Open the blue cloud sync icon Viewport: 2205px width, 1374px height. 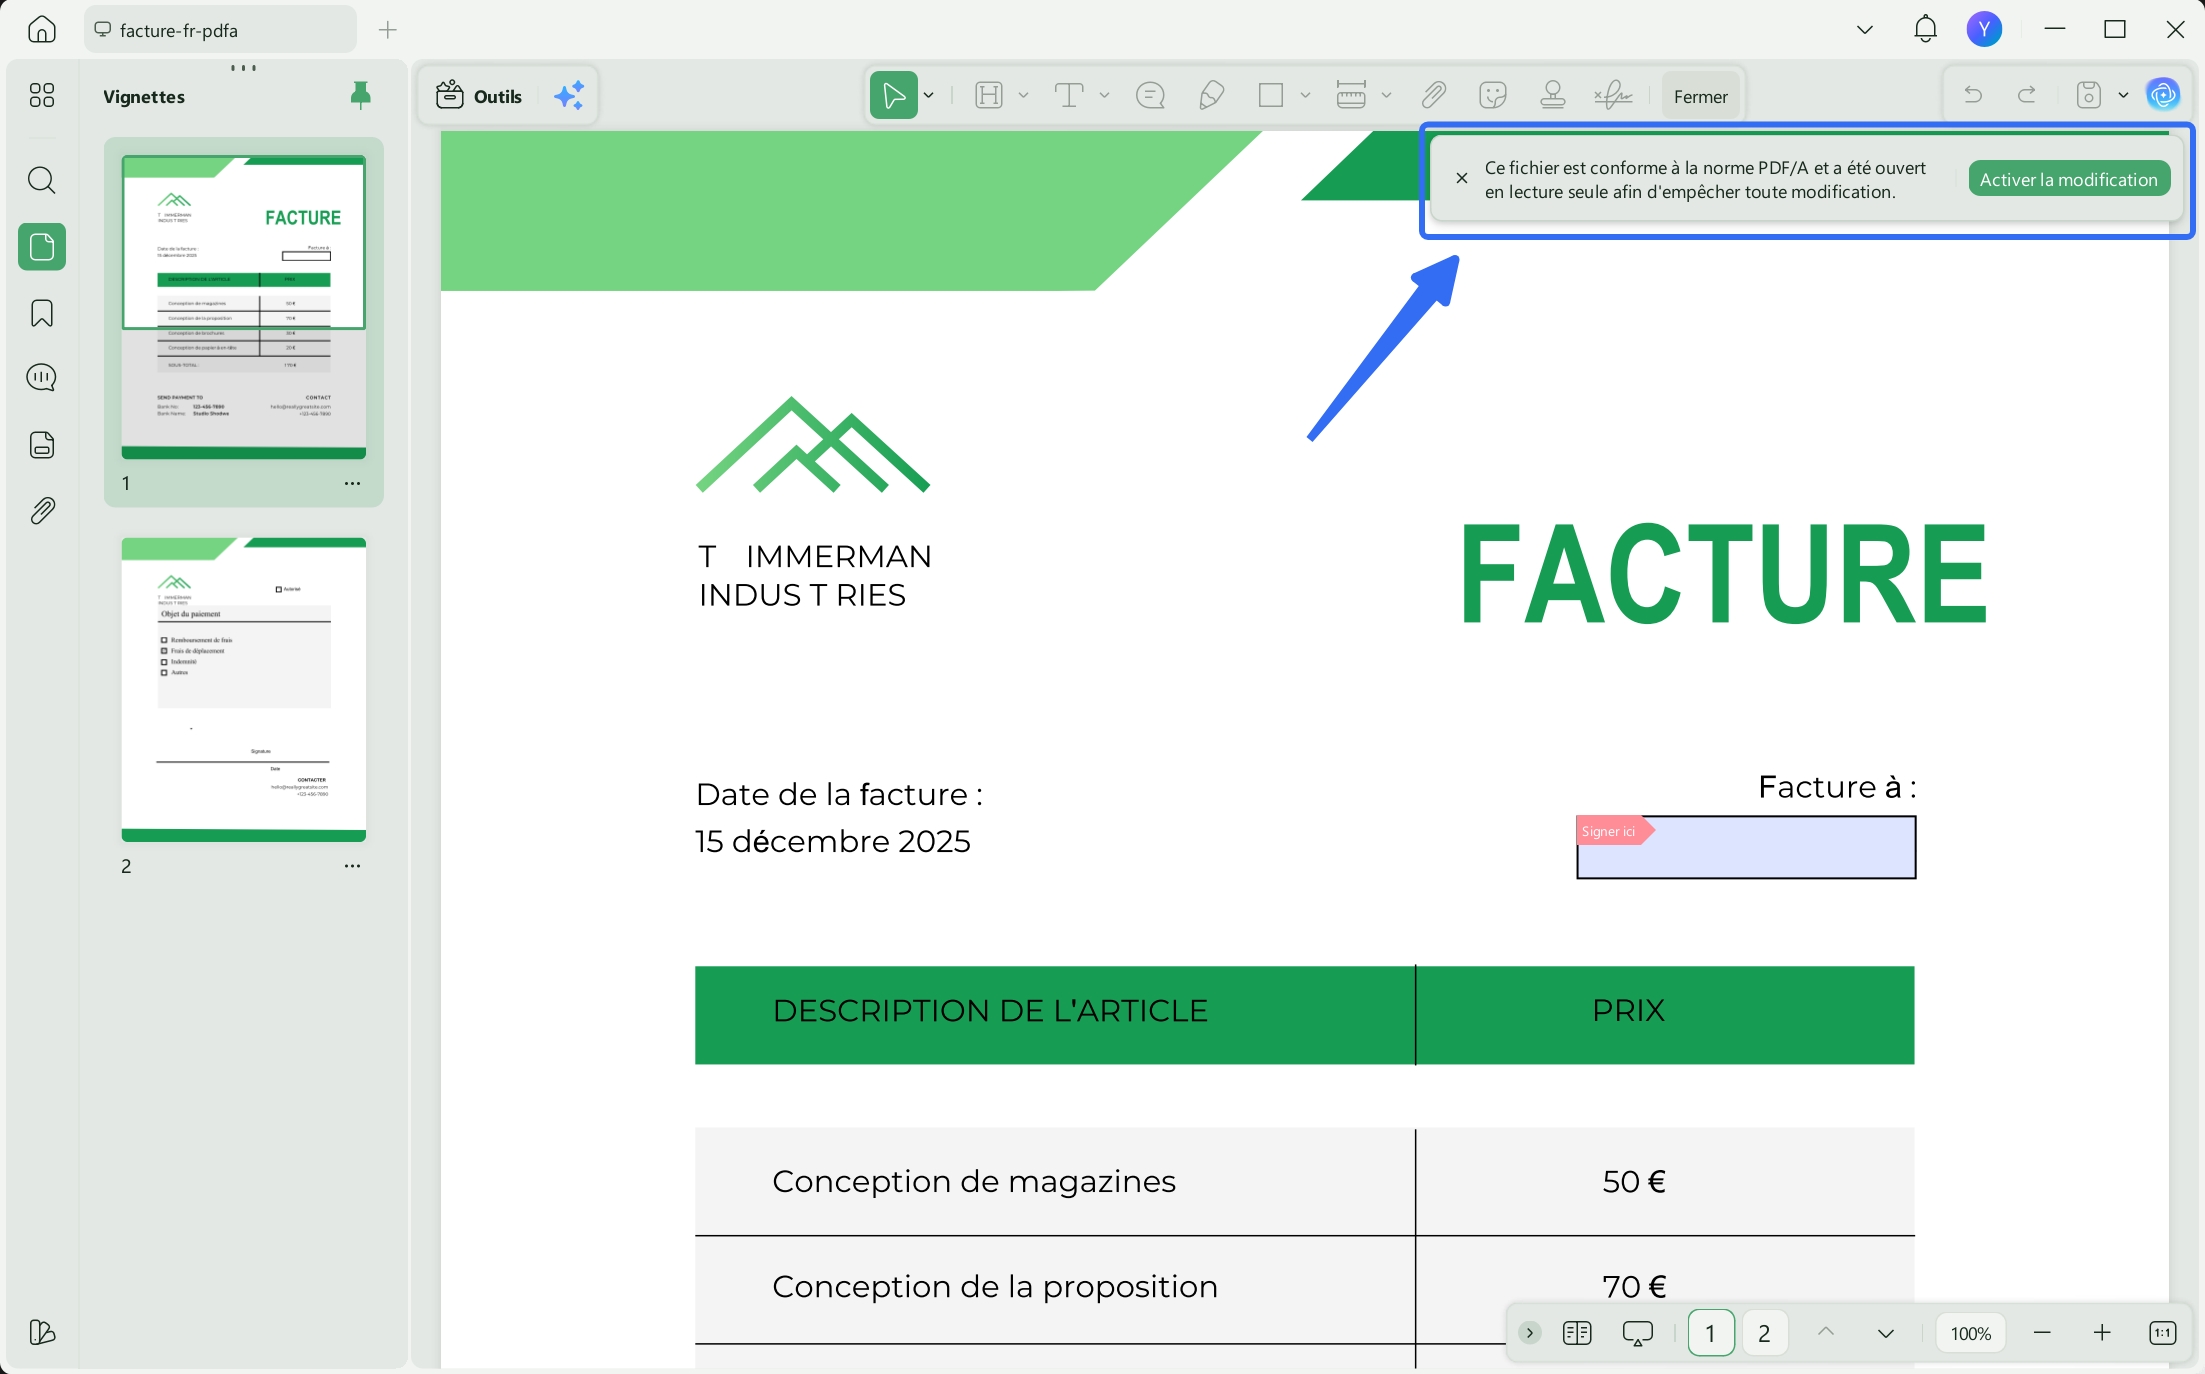click(2163, 96)
